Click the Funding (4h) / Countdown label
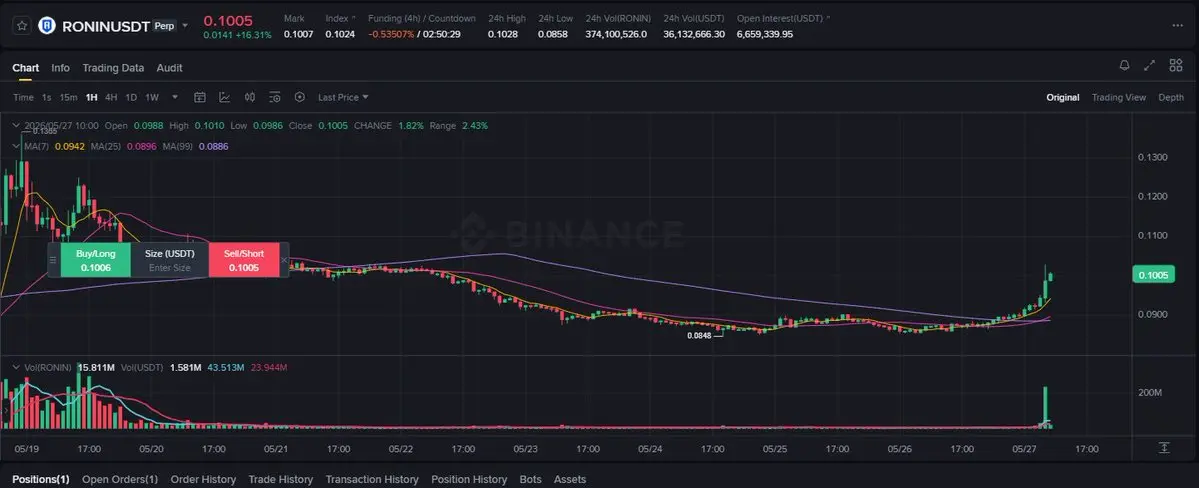1199x488 pixels. [421, 18]
